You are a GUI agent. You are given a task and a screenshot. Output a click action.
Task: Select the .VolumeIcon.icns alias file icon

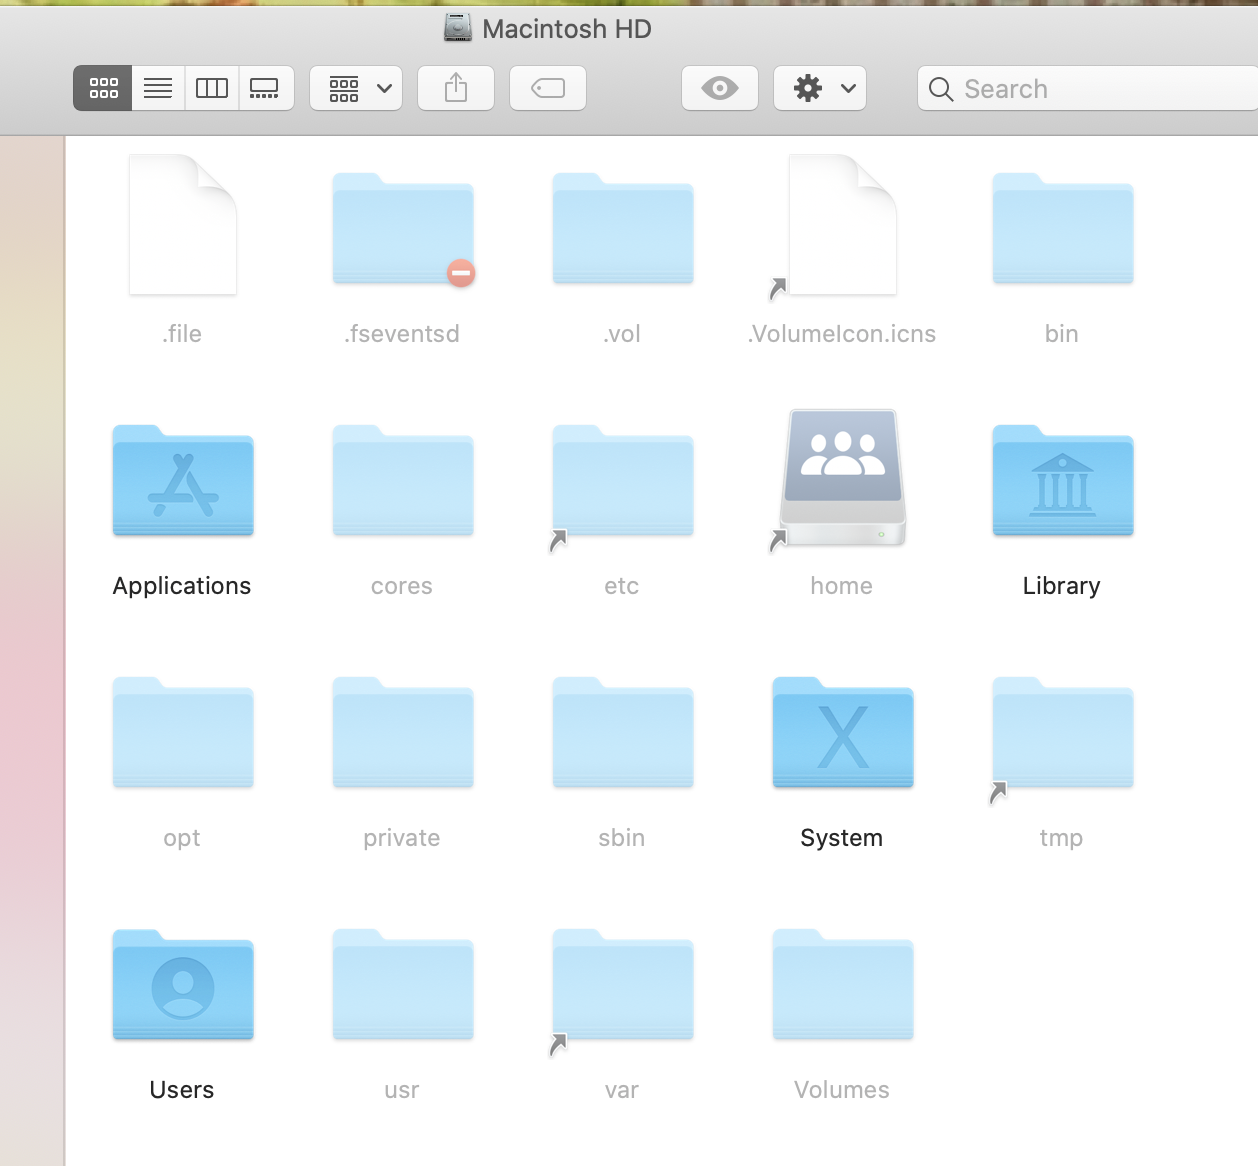pos(840,227)
